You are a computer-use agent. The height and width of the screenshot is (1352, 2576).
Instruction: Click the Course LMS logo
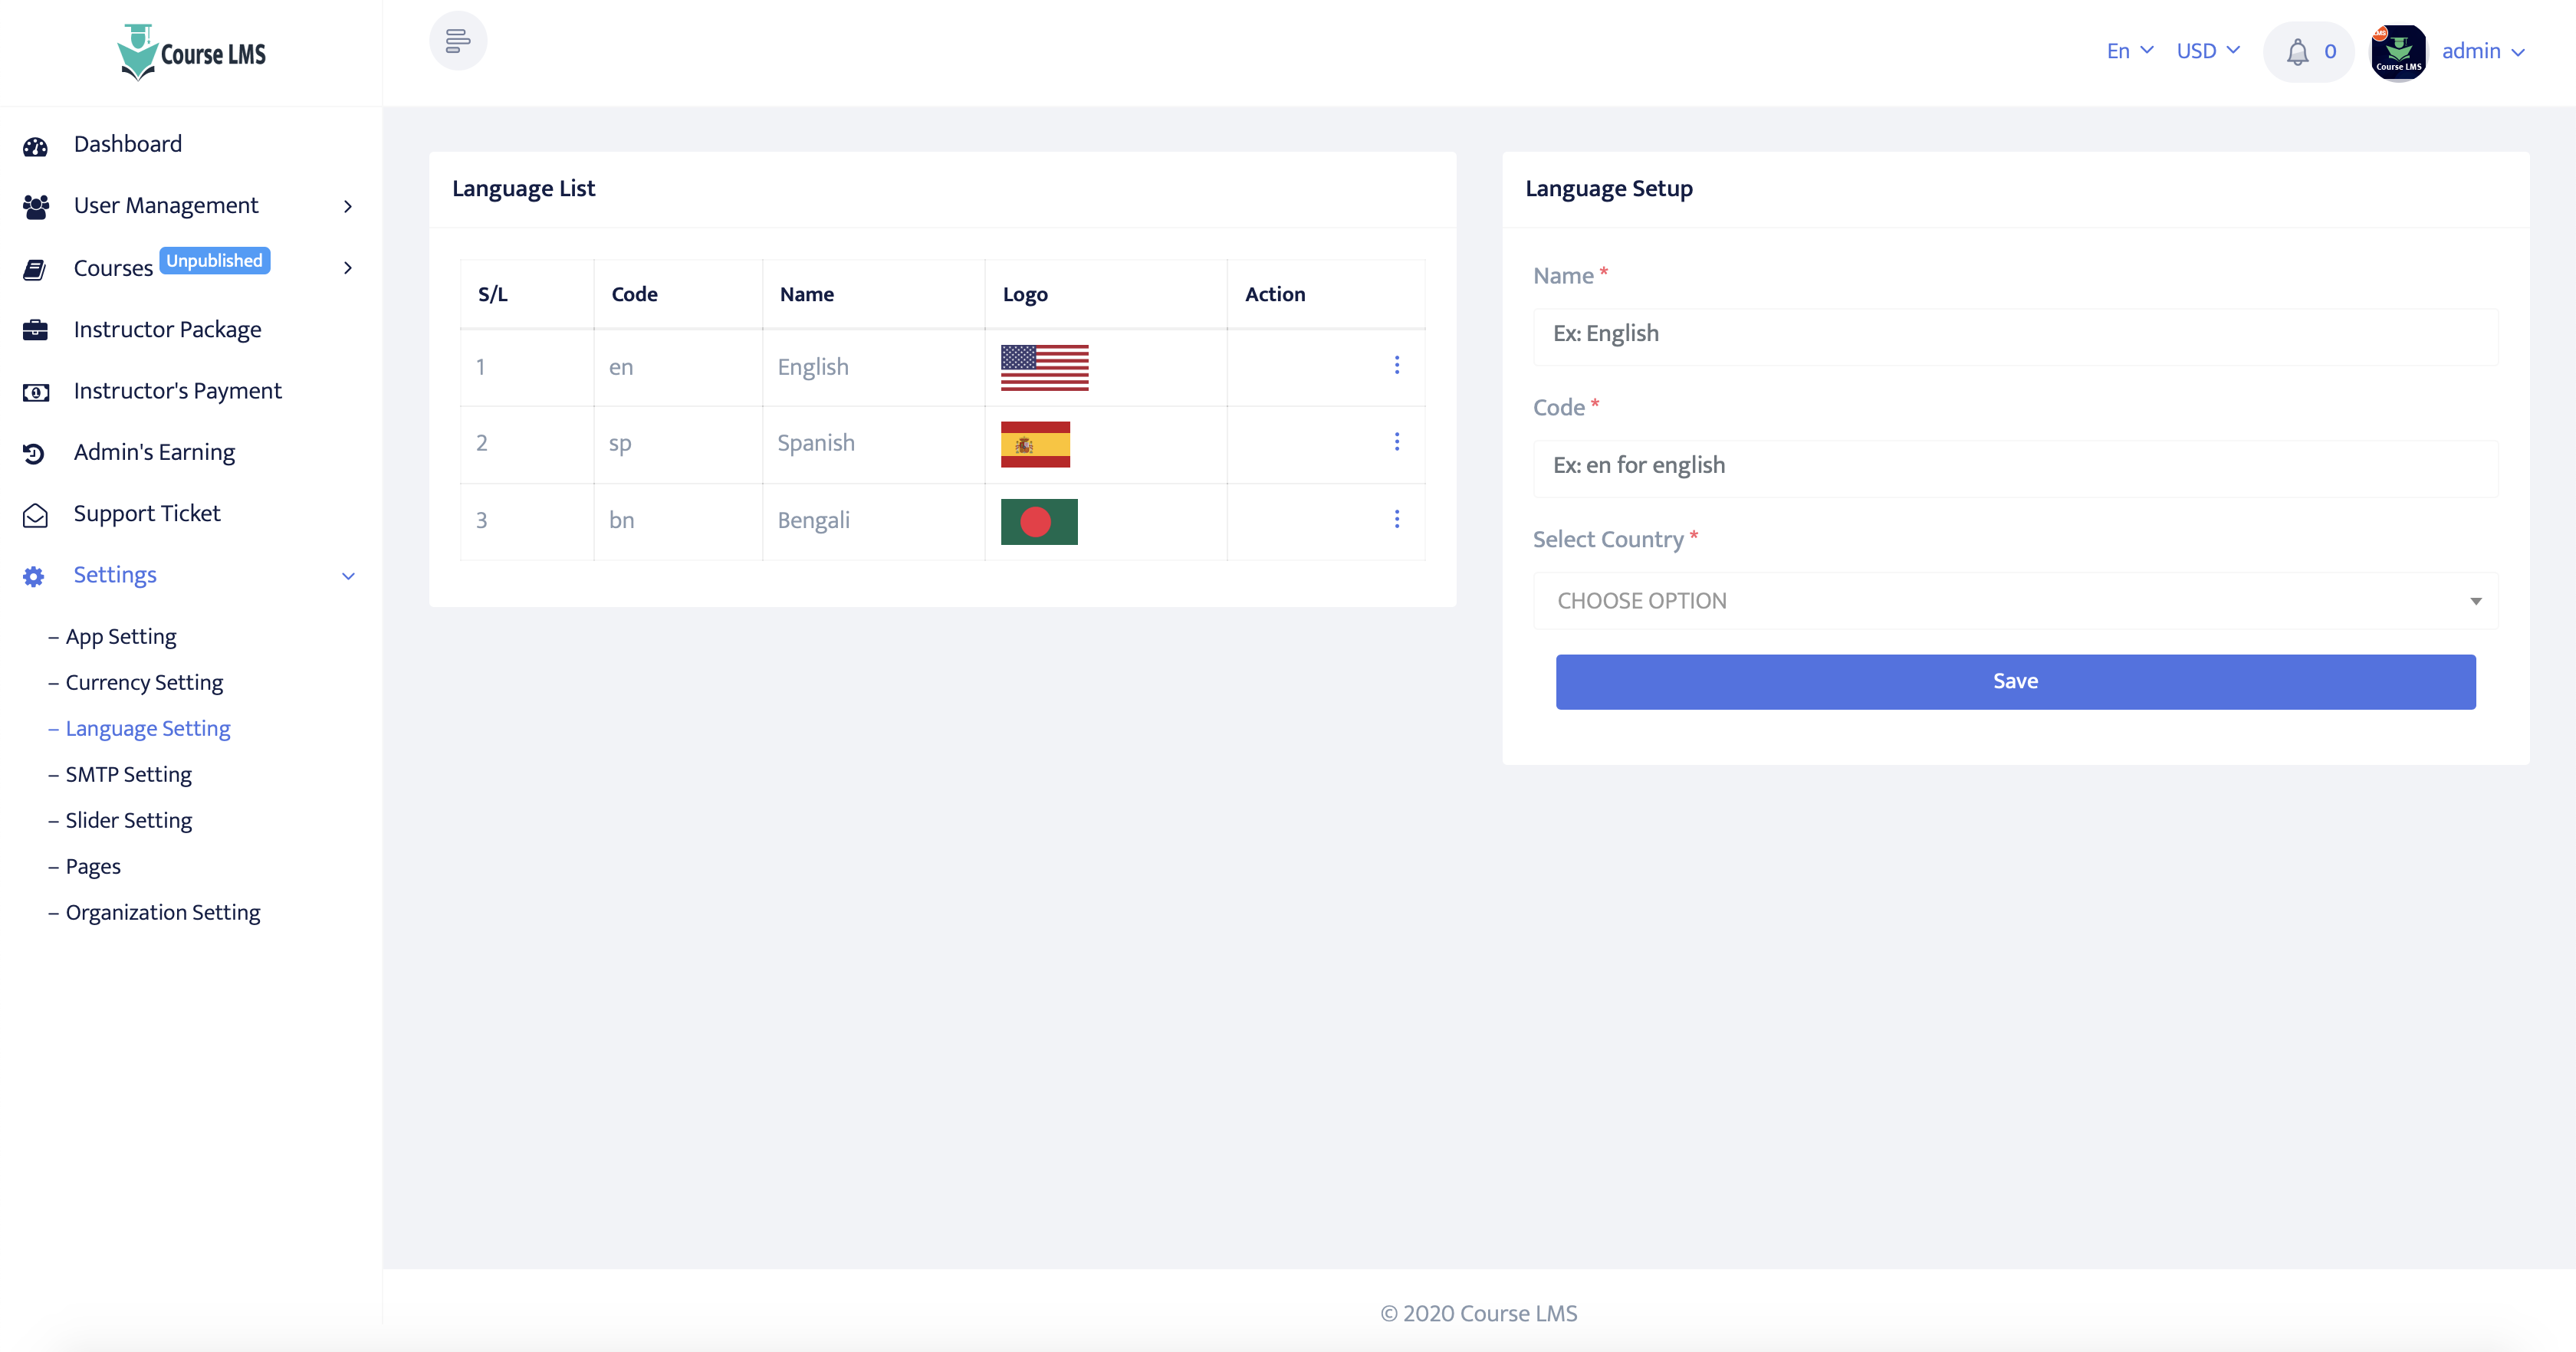192,52
